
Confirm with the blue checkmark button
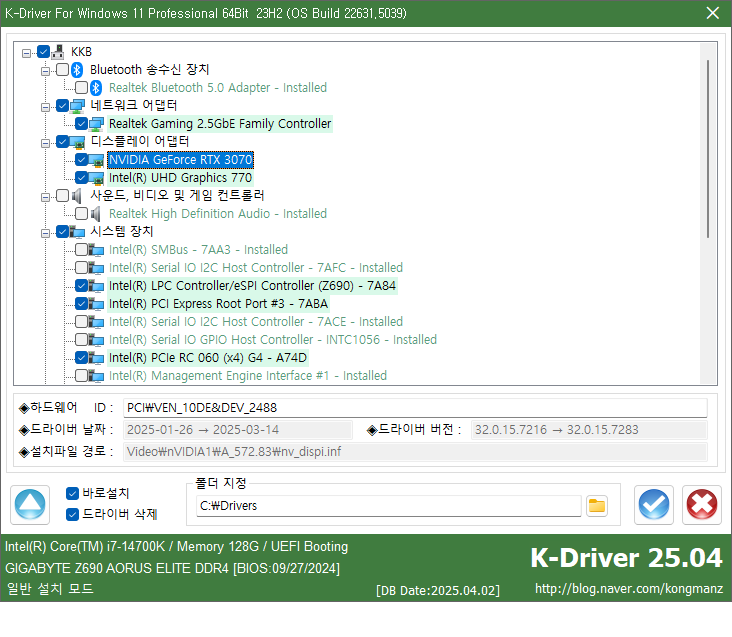(x=654, y=504)
